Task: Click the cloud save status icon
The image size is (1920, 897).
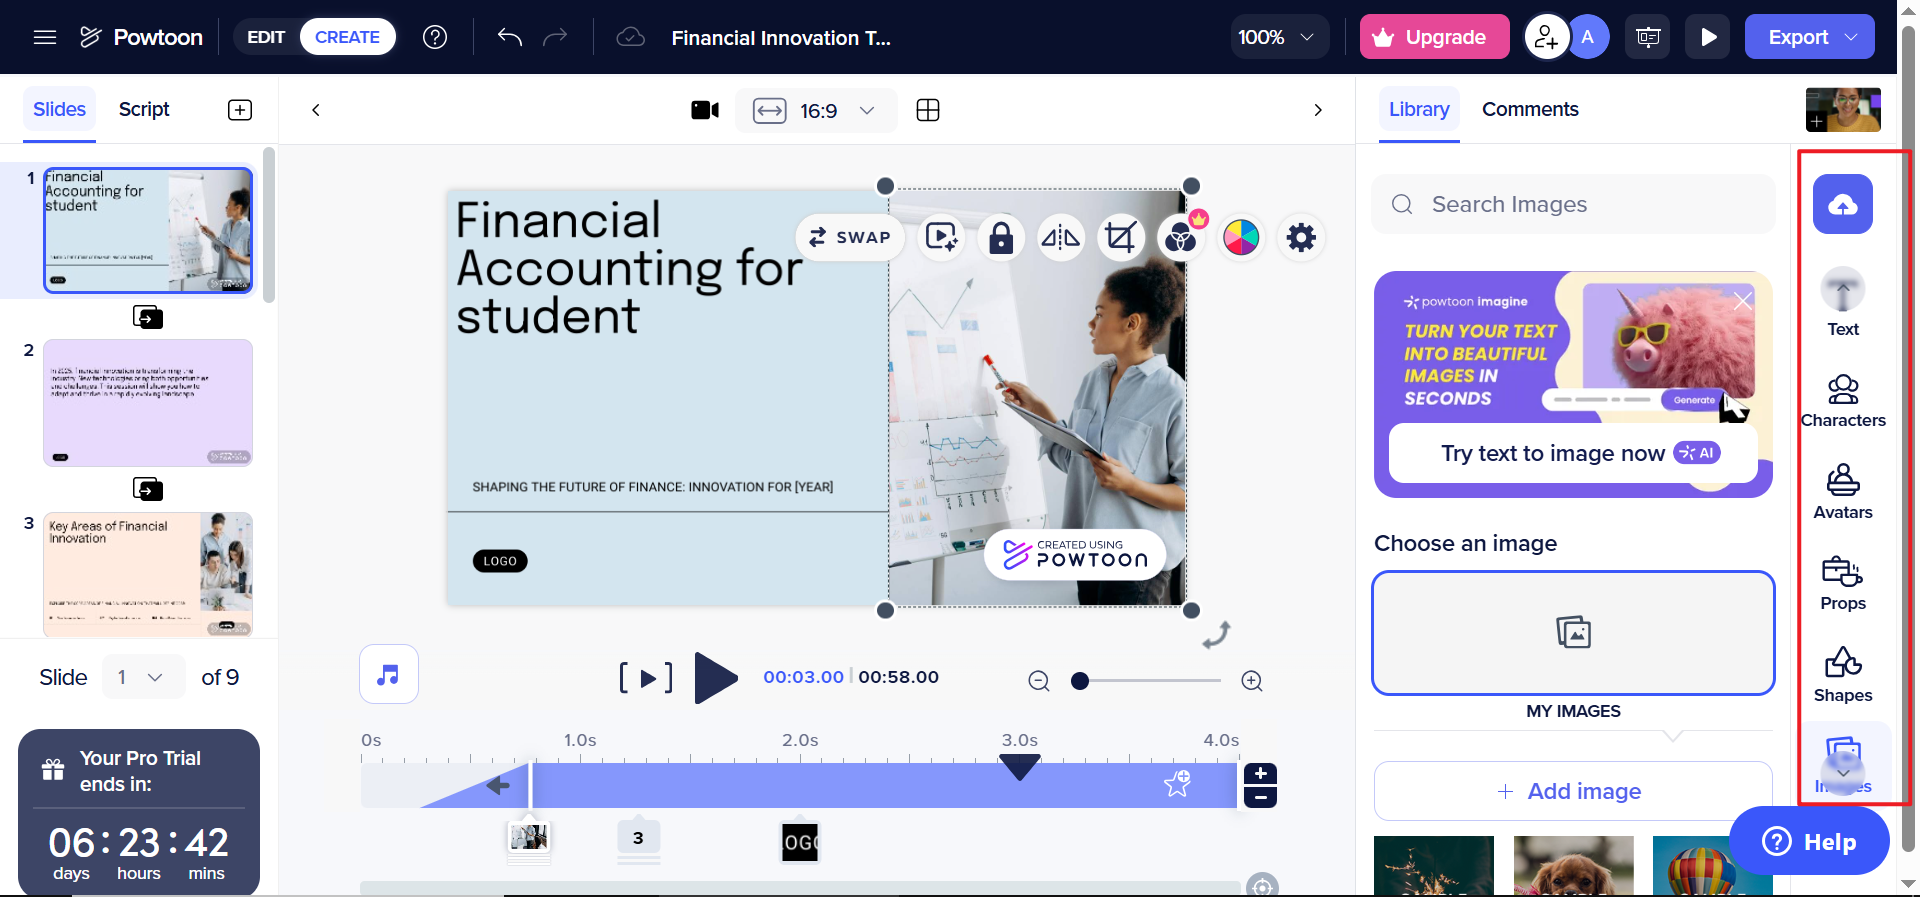Action: pyautogui.click(x=630, y=37)
